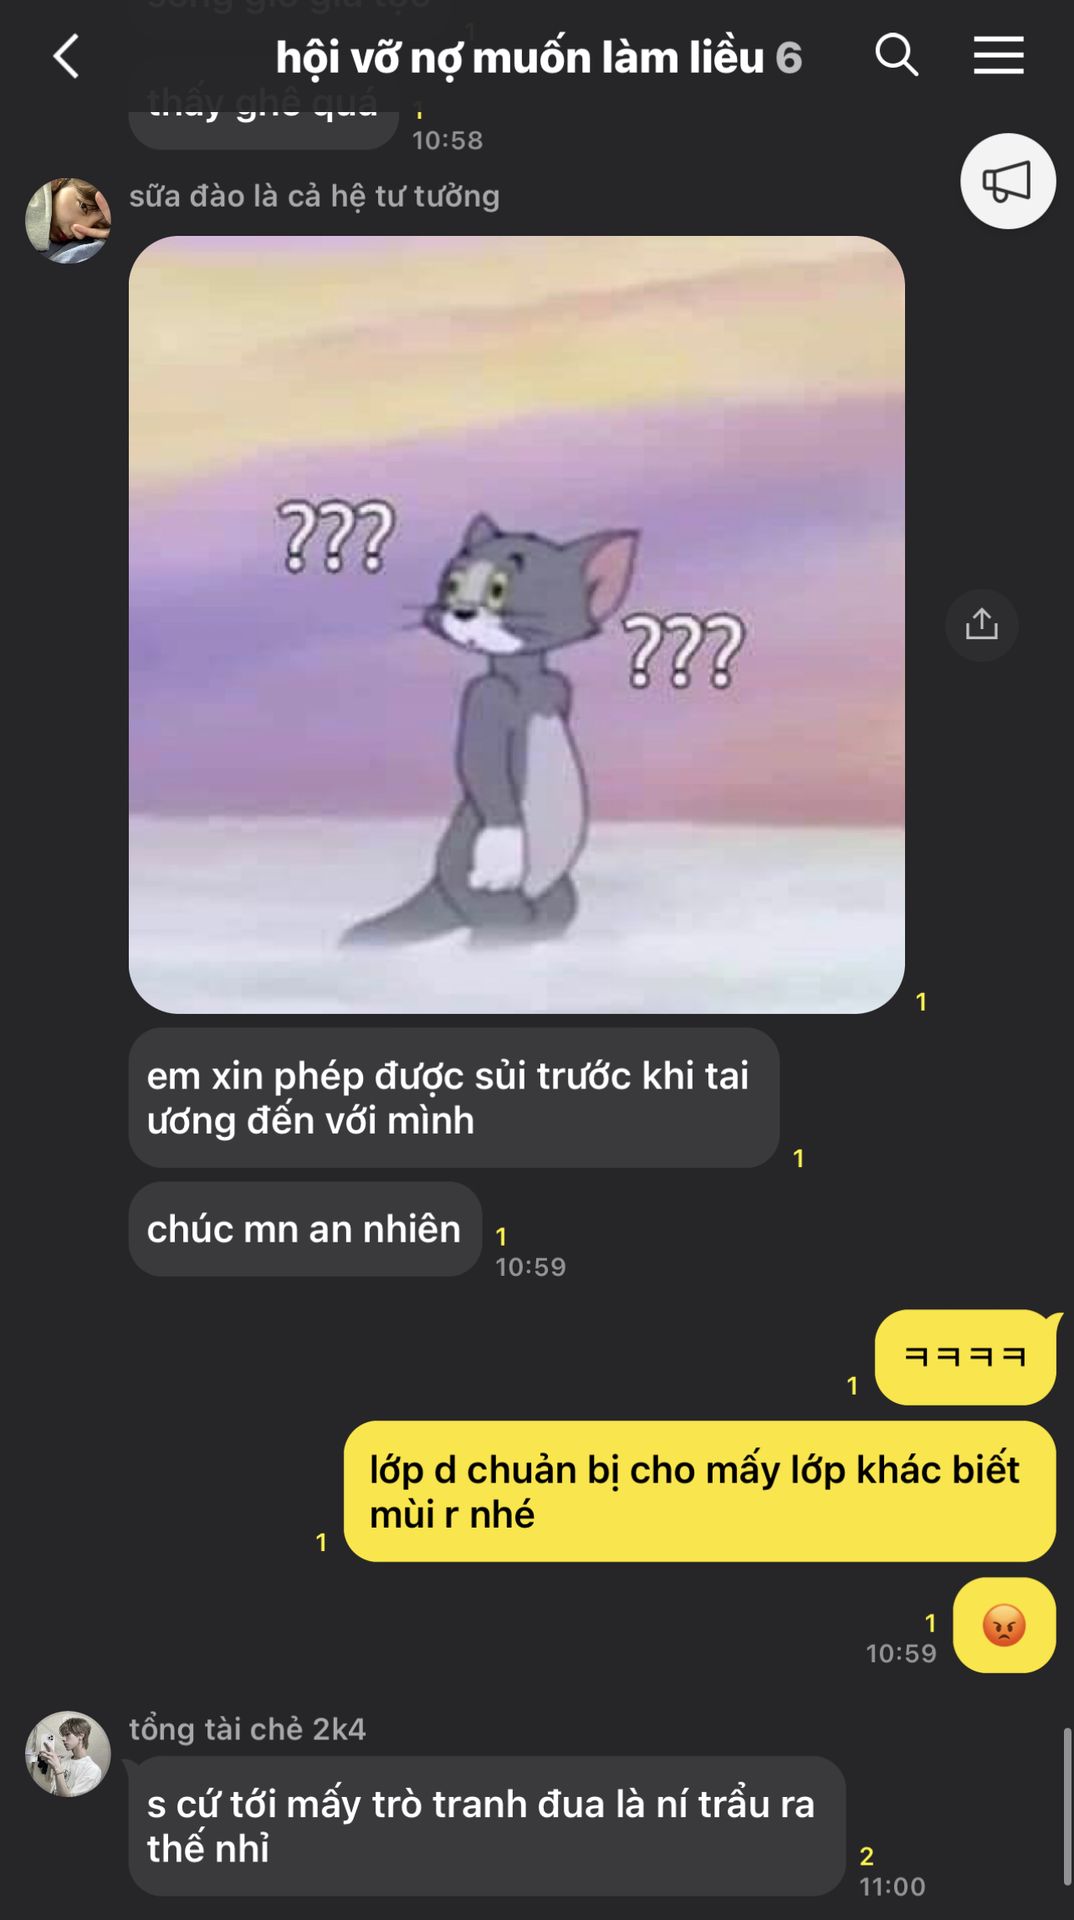The width and height of the screenshot is (1074, 1920).
Task: Tap avatar of tổng tài chẻ 2k4
Action: (x=68, y=1754)
